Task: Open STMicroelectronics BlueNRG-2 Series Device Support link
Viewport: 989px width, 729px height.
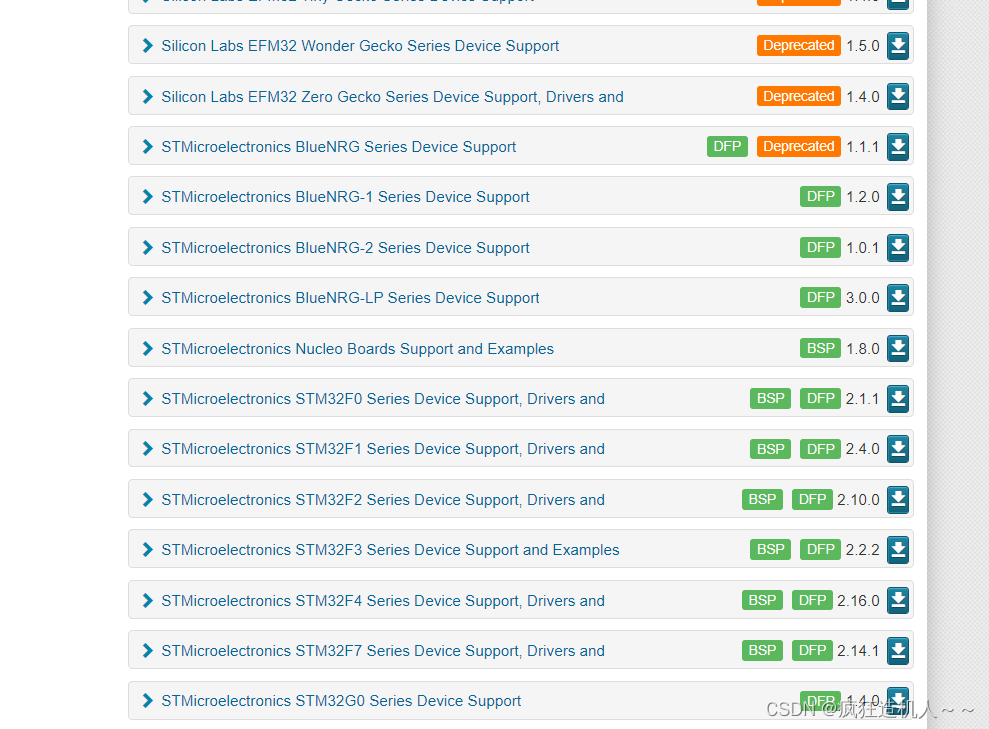Action: click(x=346, y=248)
